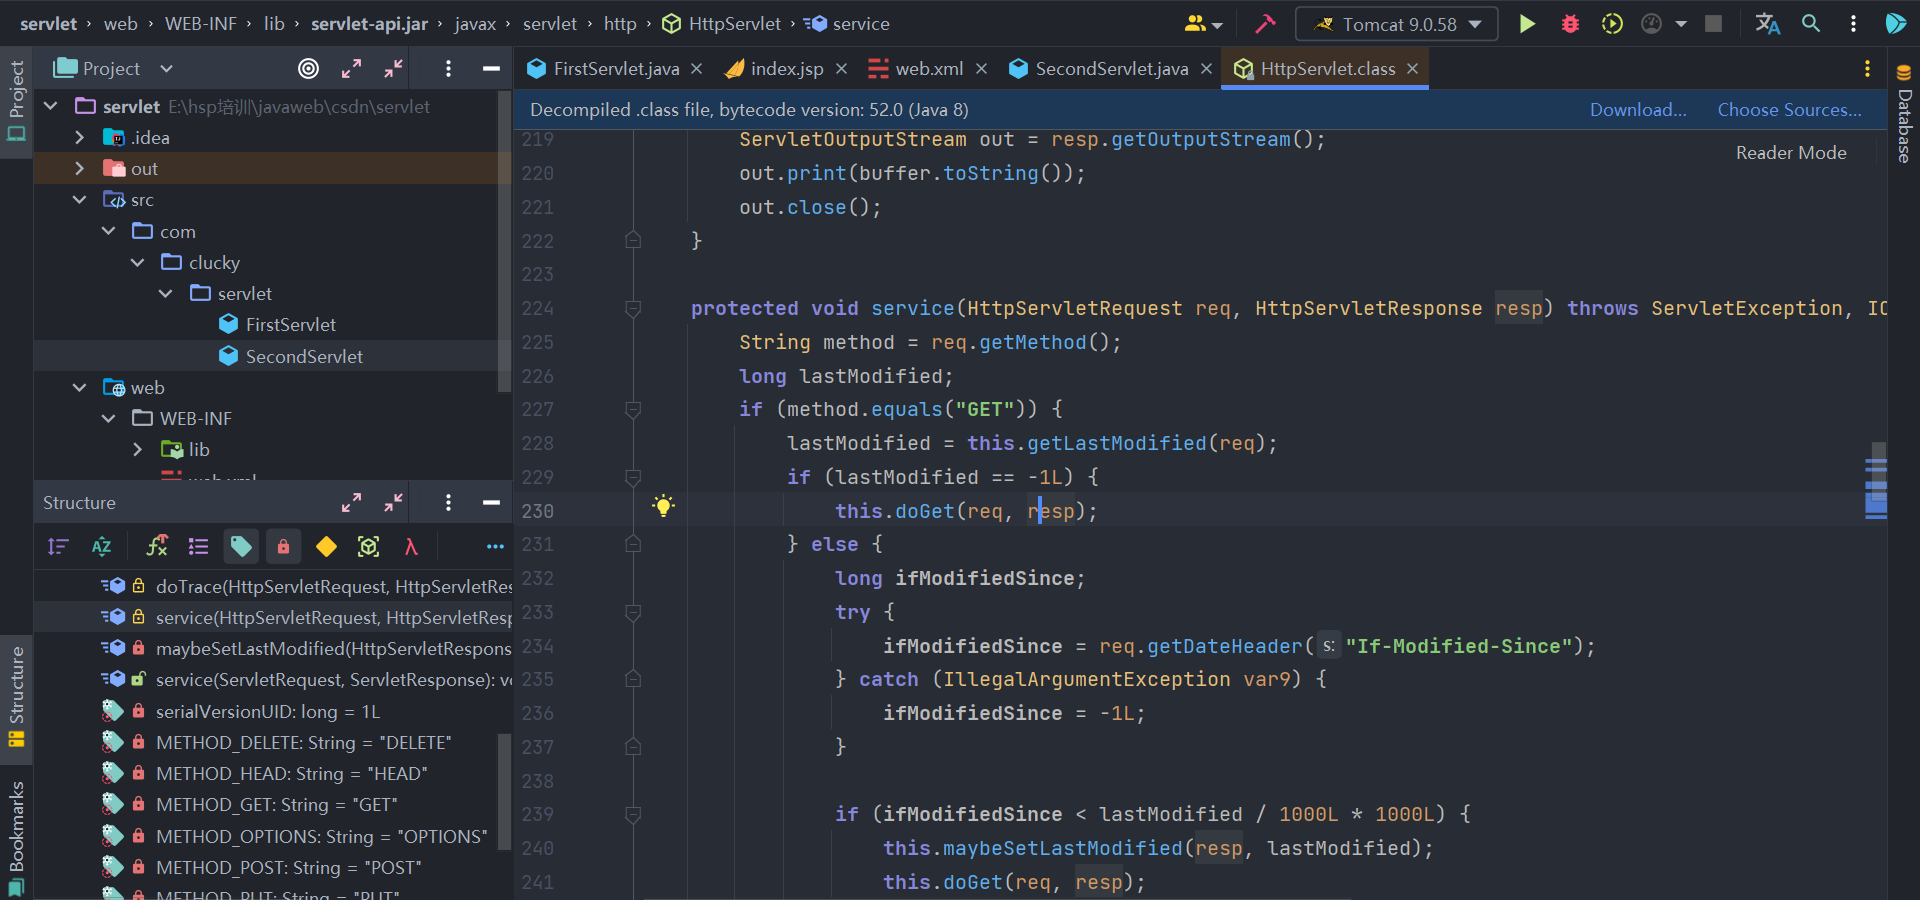Expand all in Structure panel
Viewport: 1920px width, 900px height.
(351, 502)
